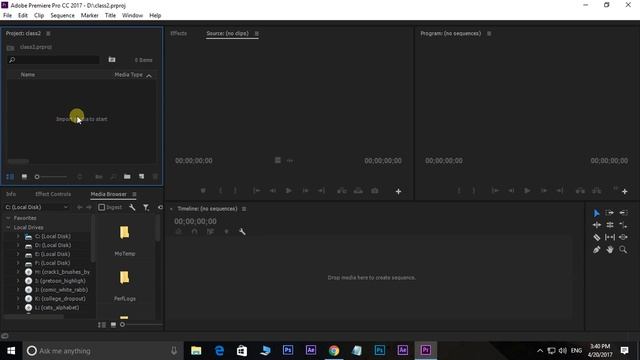
Task: Collapse the Favorites section
Action: (8, 218)
